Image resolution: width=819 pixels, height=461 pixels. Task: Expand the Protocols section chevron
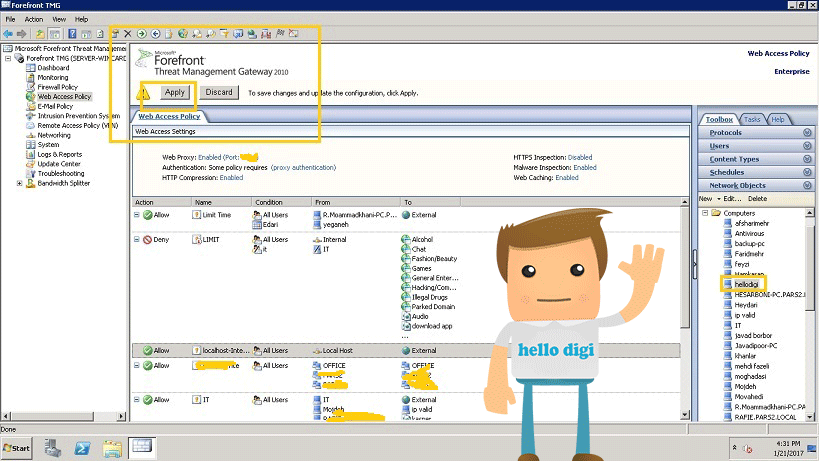click(x=808, y=133)
